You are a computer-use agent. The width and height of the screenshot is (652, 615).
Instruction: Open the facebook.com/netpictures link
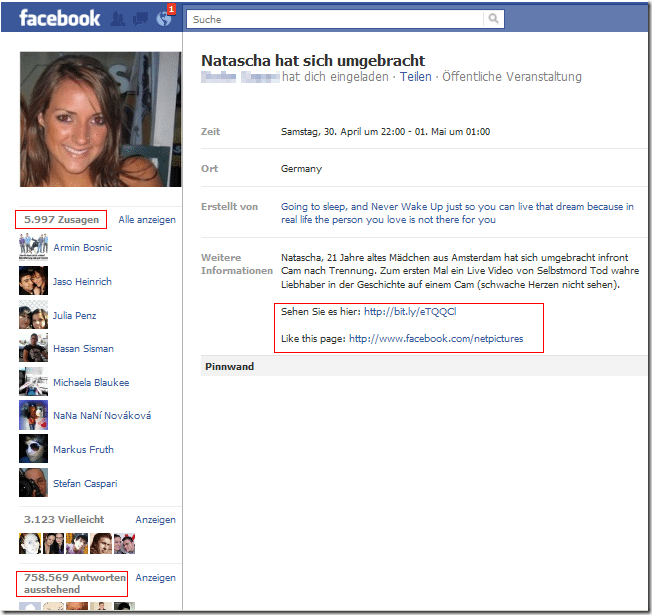(436, 338)
